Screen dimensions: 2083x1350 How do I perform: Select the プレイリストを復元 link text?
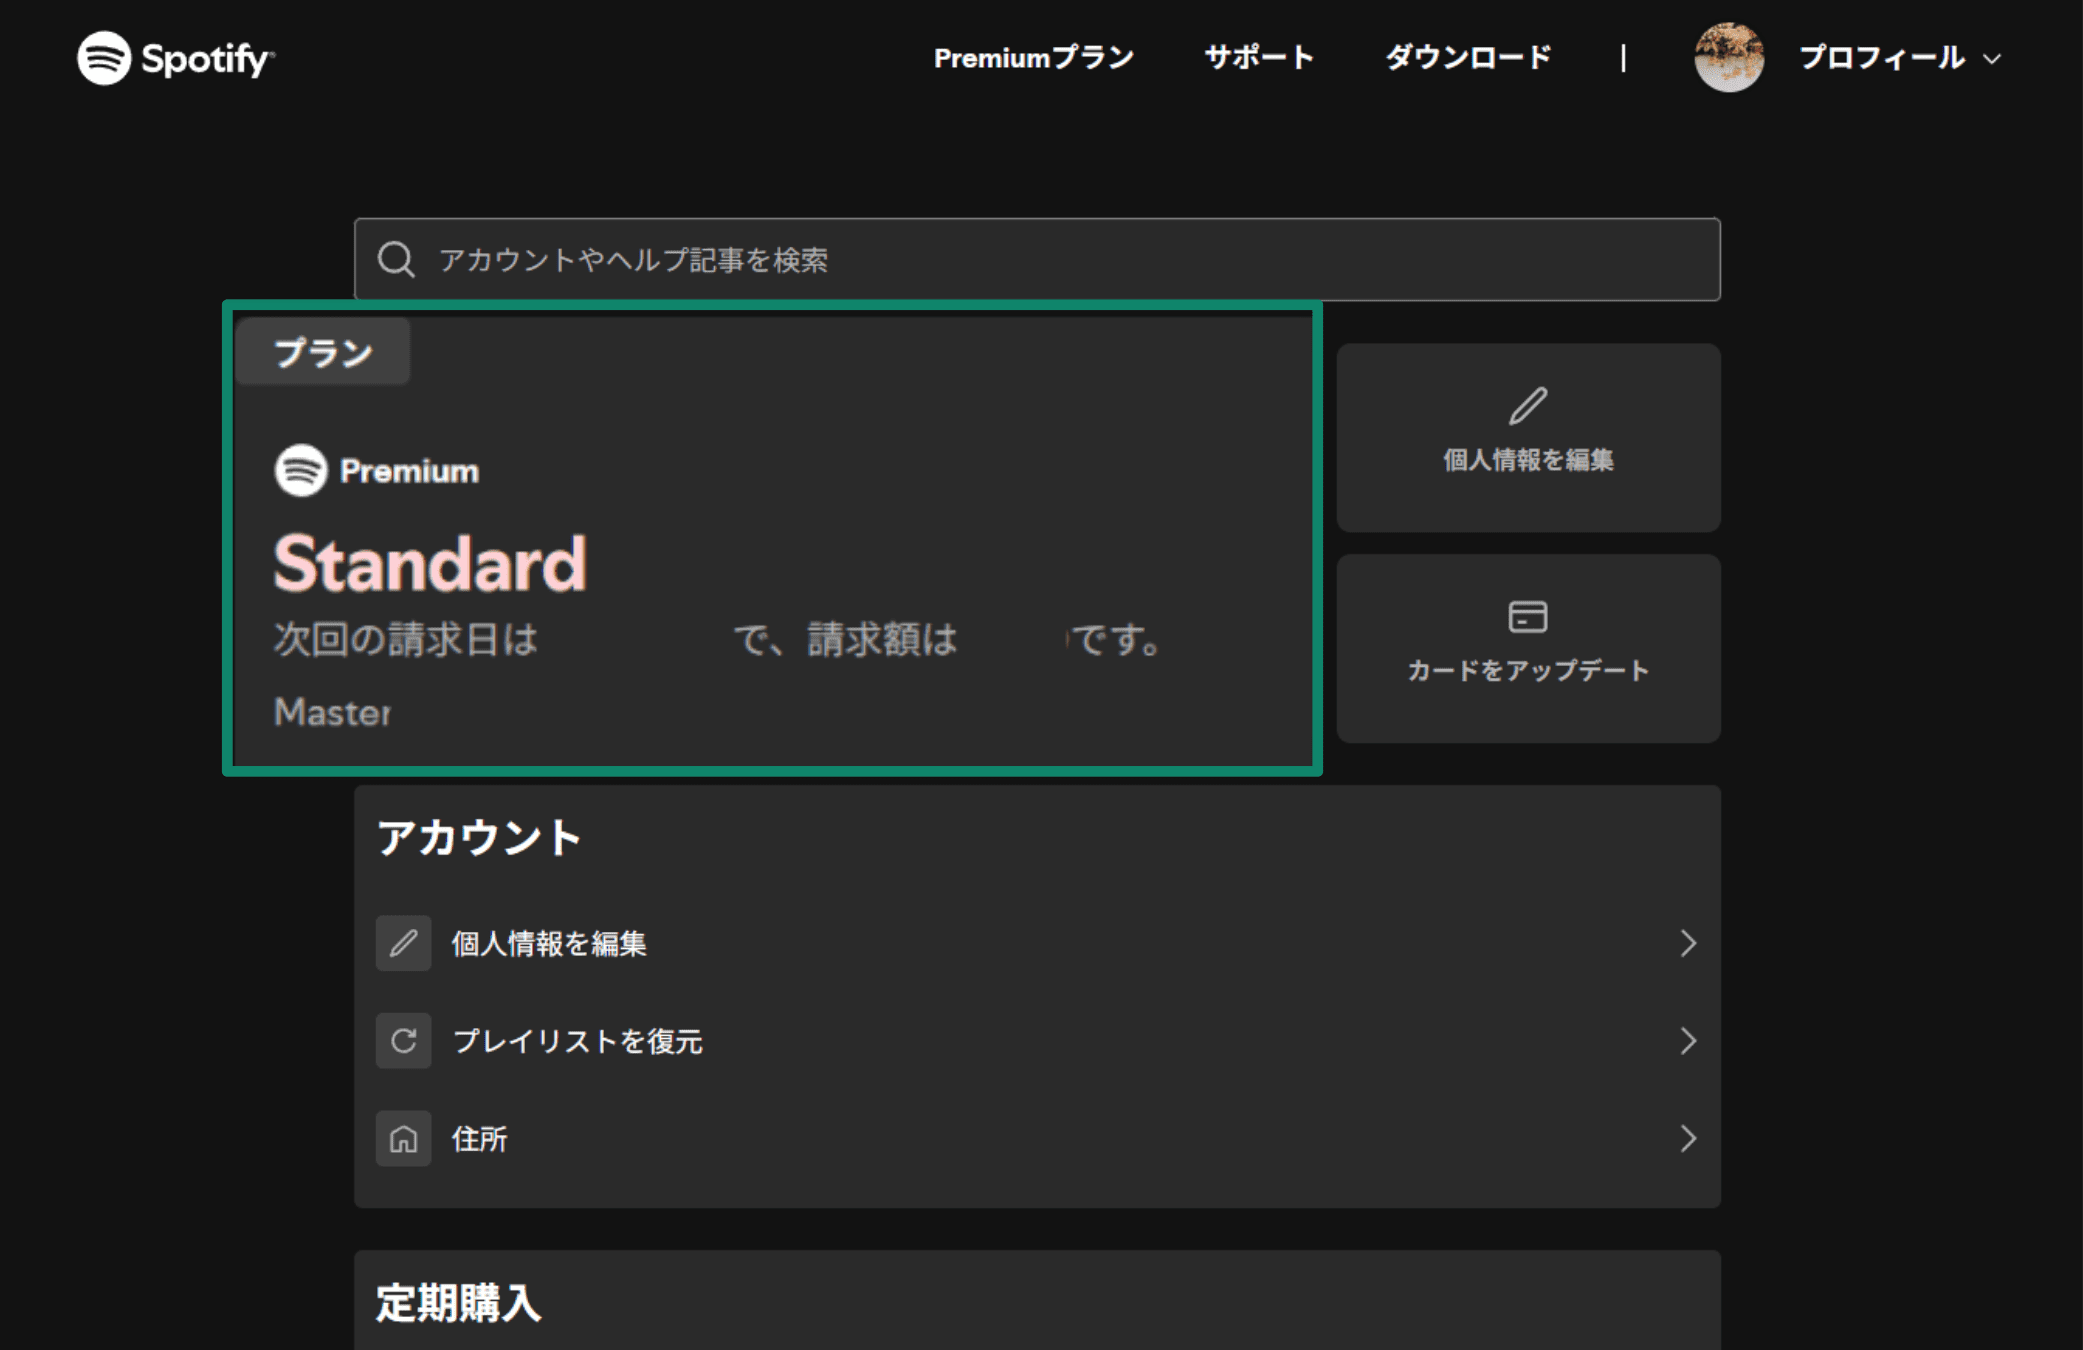(577, 1041)
